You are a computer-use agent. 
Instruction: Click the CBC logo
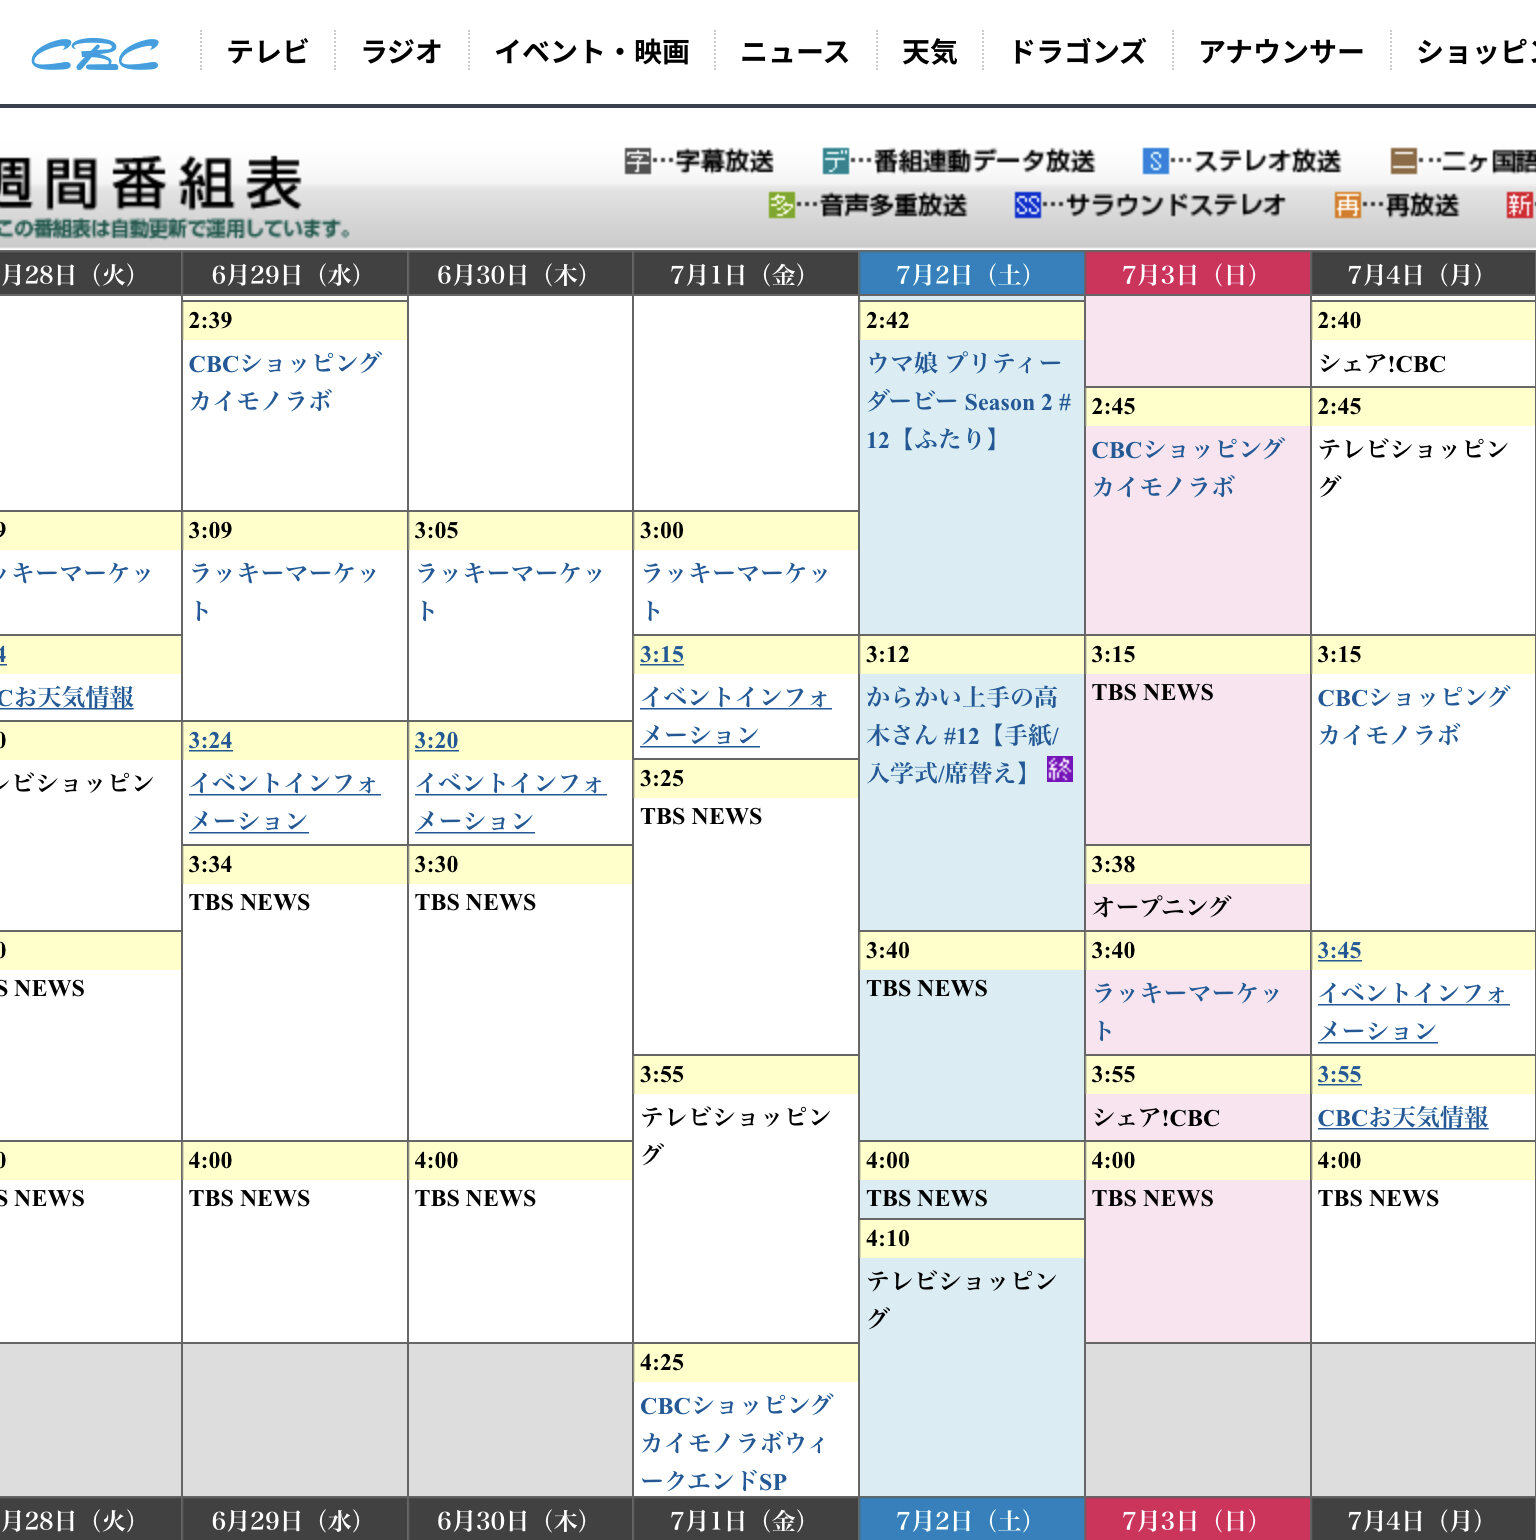coord(95,54)
